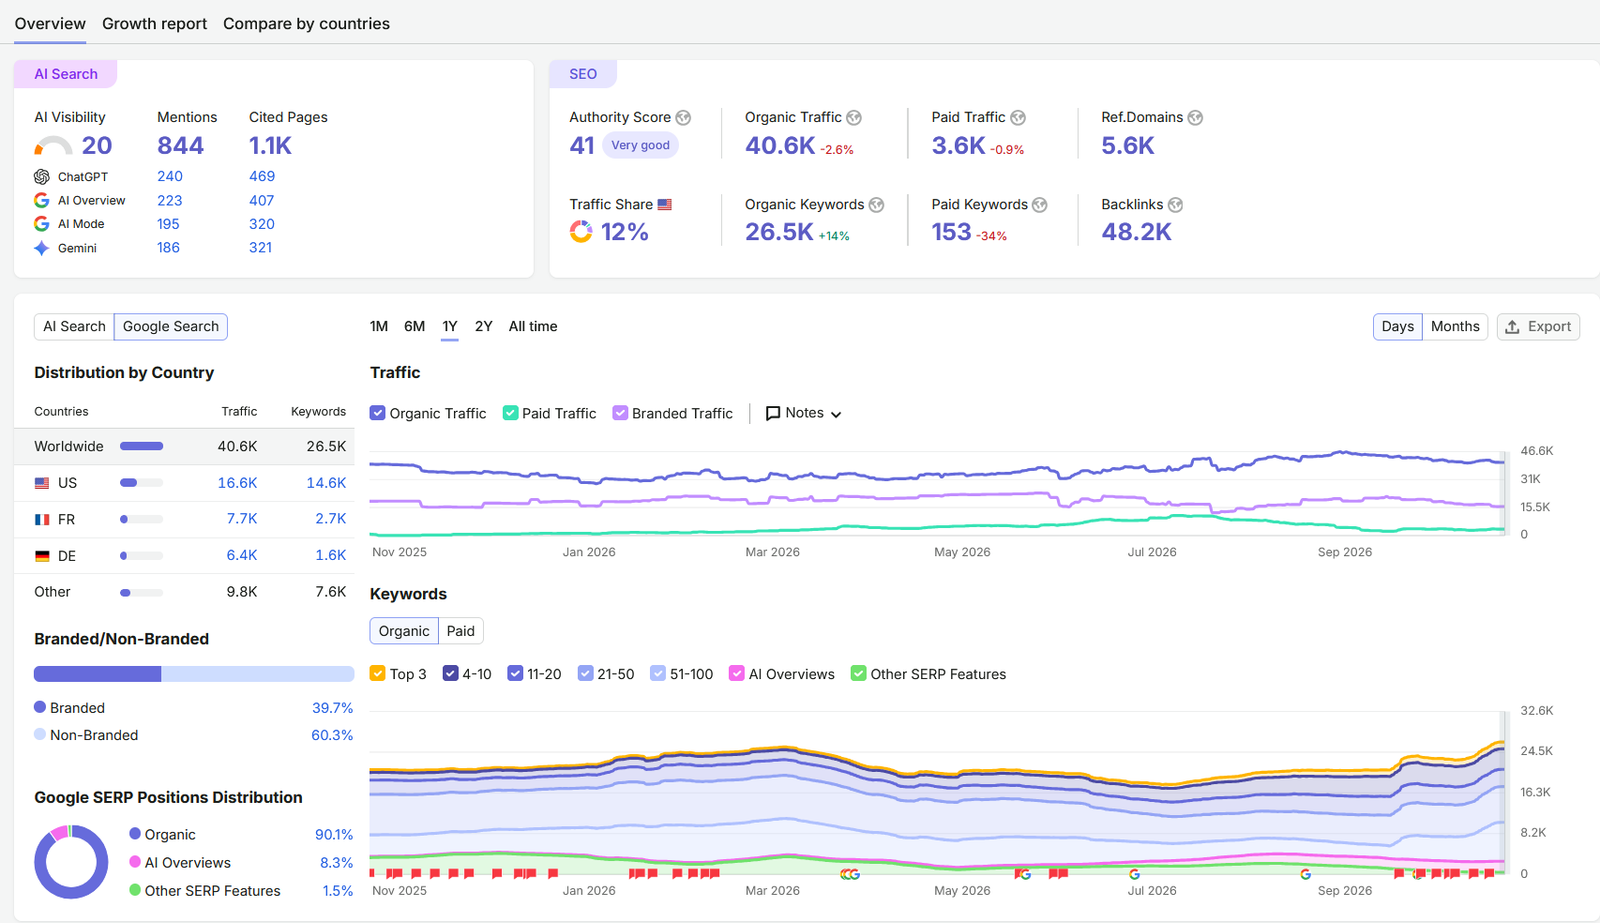Toggle the AI Overviews keywords checkbox
The image size is (1600, 923).
[x=737, y=674]
